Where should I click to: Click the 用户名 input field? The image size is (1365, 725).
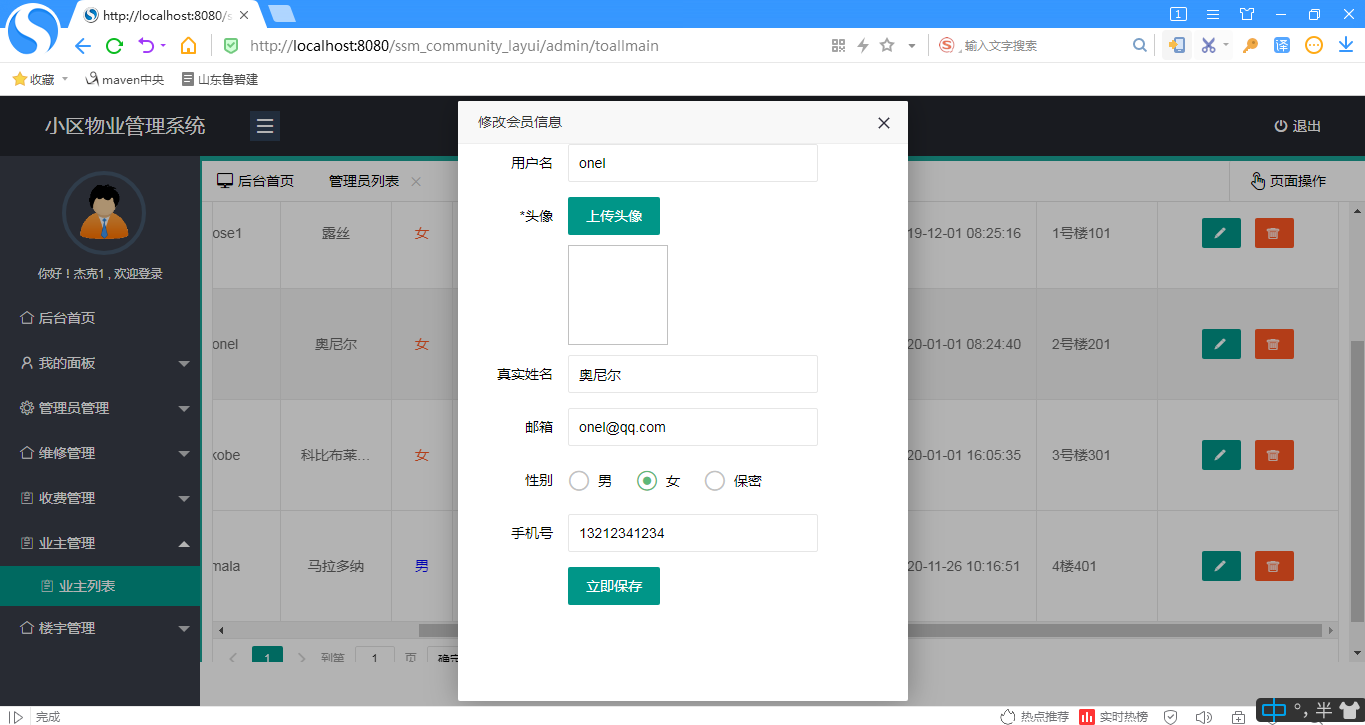click(x=693, y=163)
